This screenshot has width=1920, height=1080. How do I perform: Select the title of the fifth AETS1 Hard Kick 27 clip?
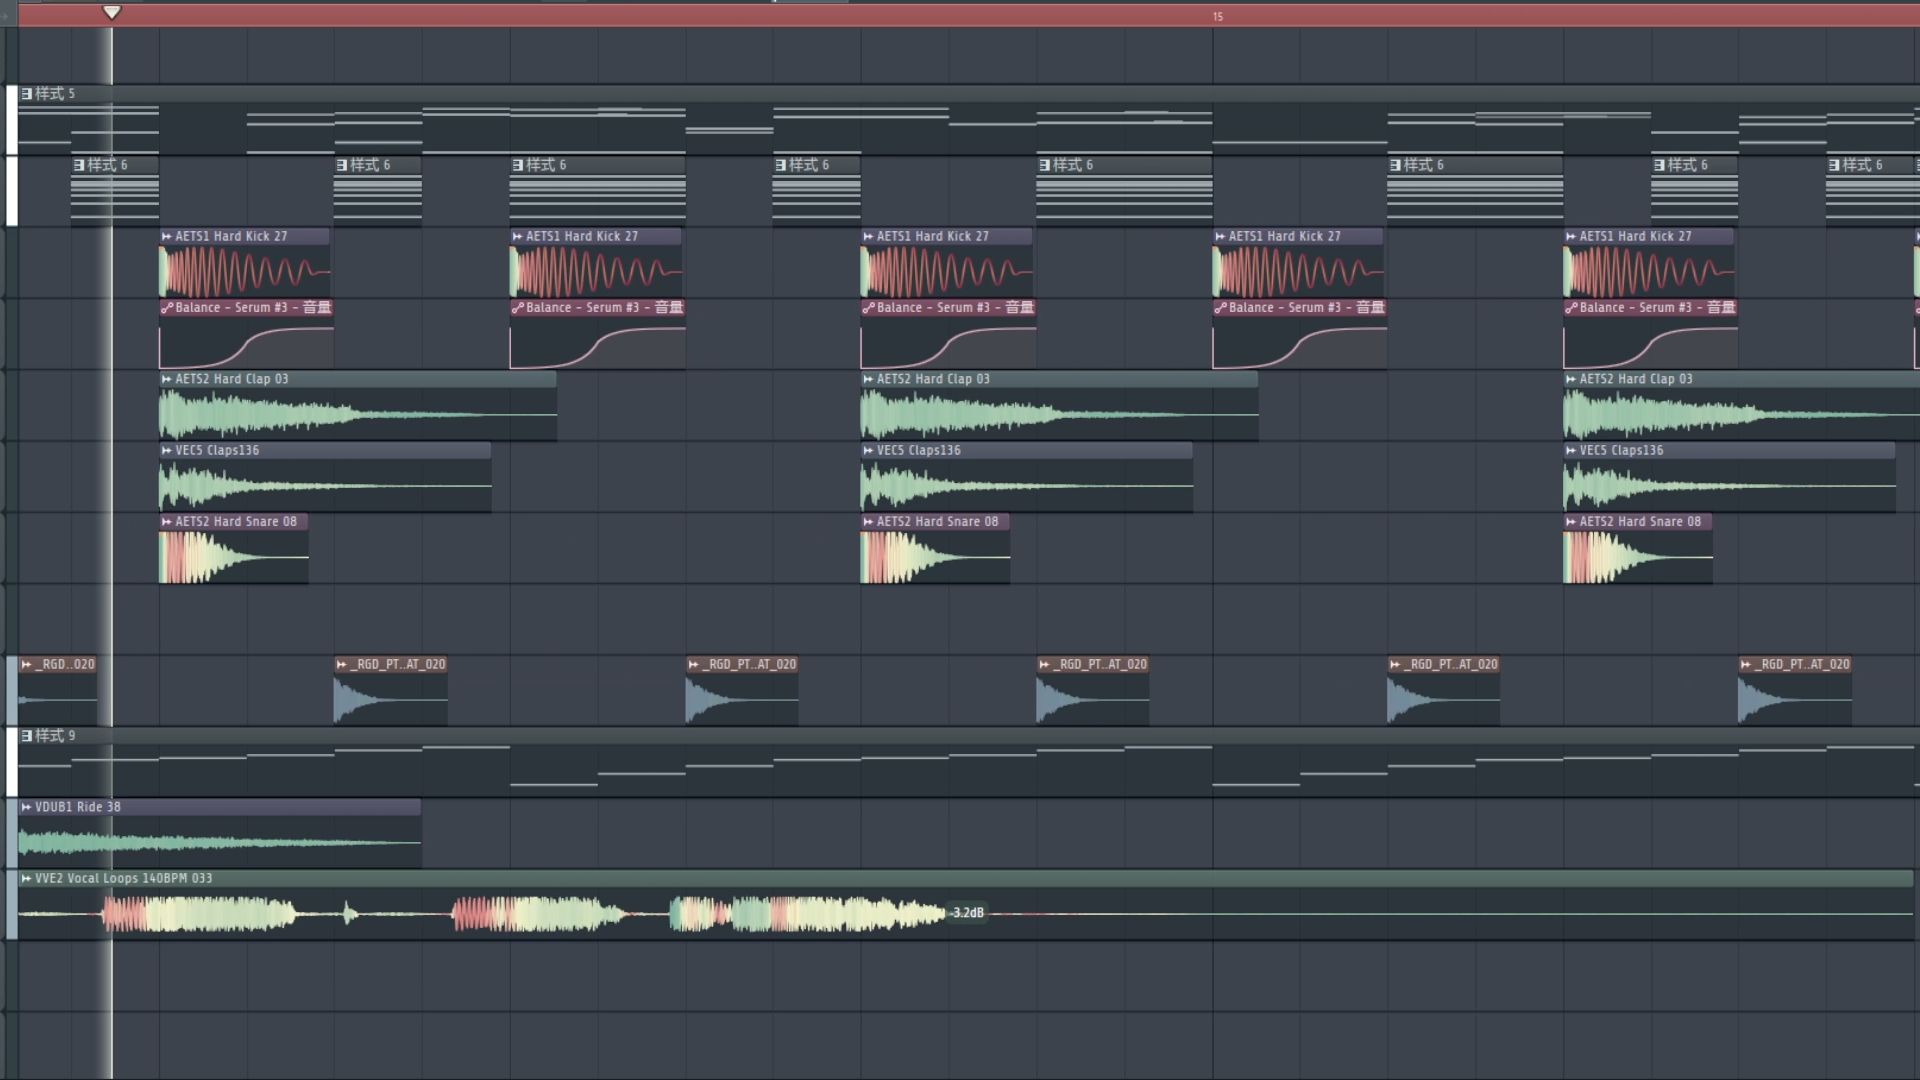(1636, 237)
